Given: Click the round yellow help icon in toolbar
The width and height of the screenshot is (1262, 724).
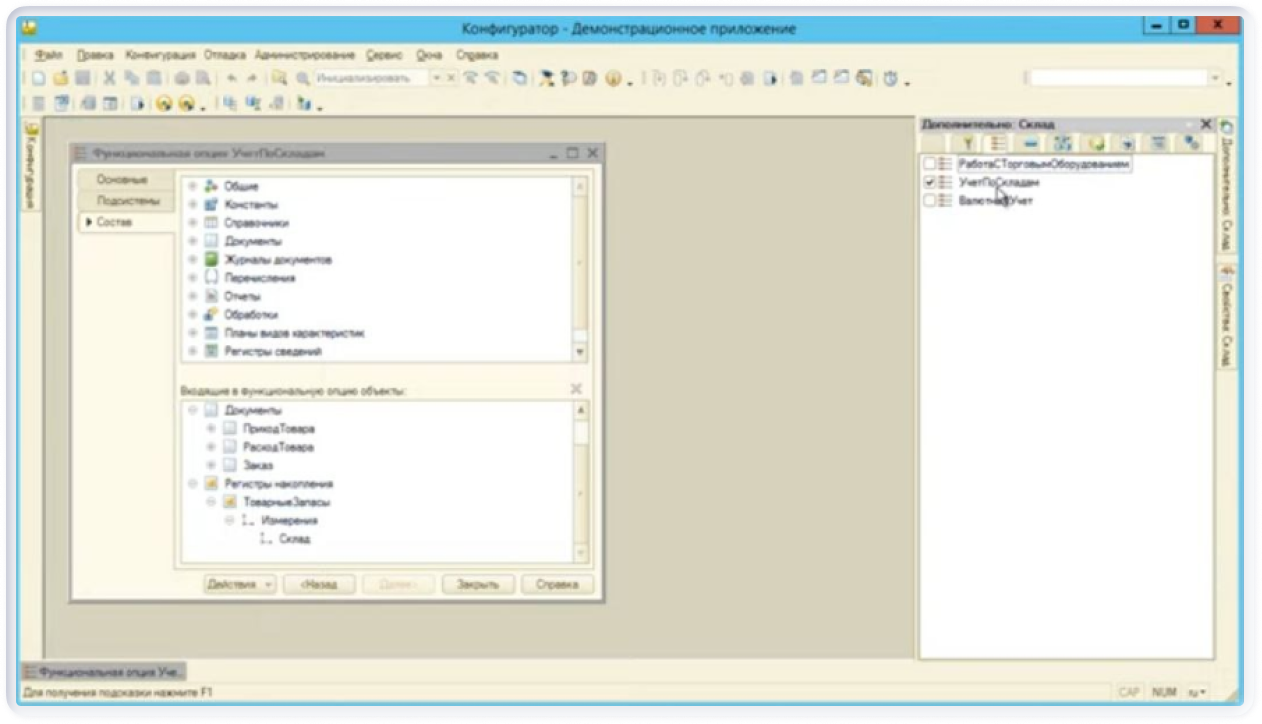Looking at the screenshot, I should point(612,78).
